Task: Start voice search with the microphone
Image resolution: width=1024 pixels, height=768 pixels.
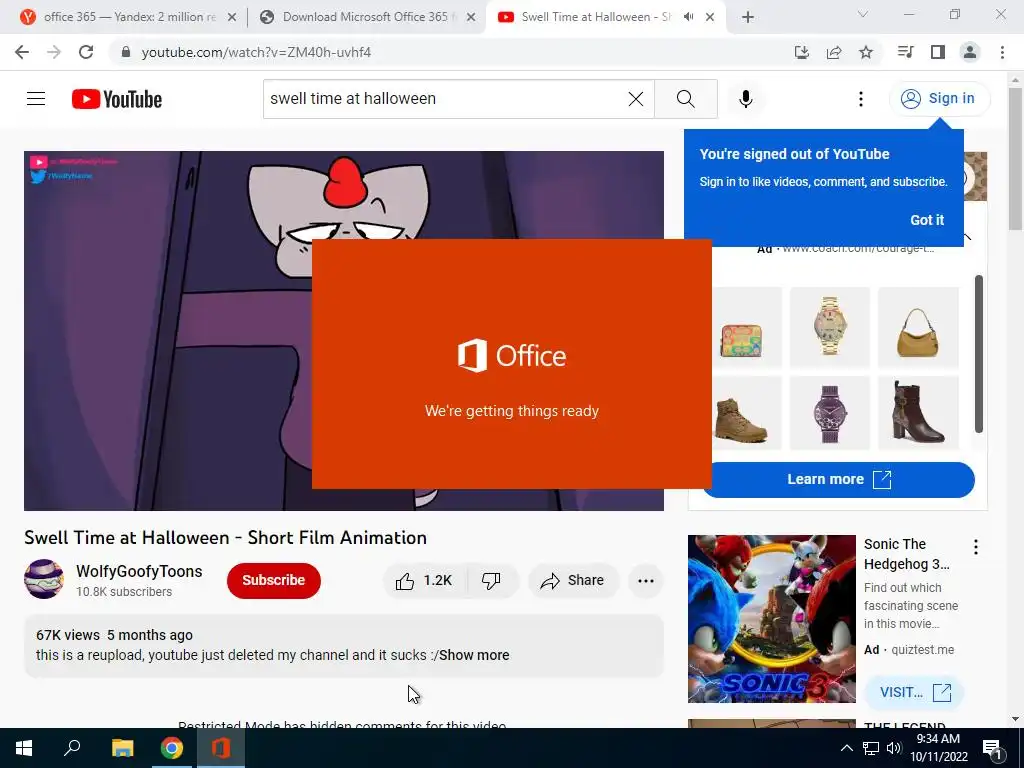Action: 746,99
